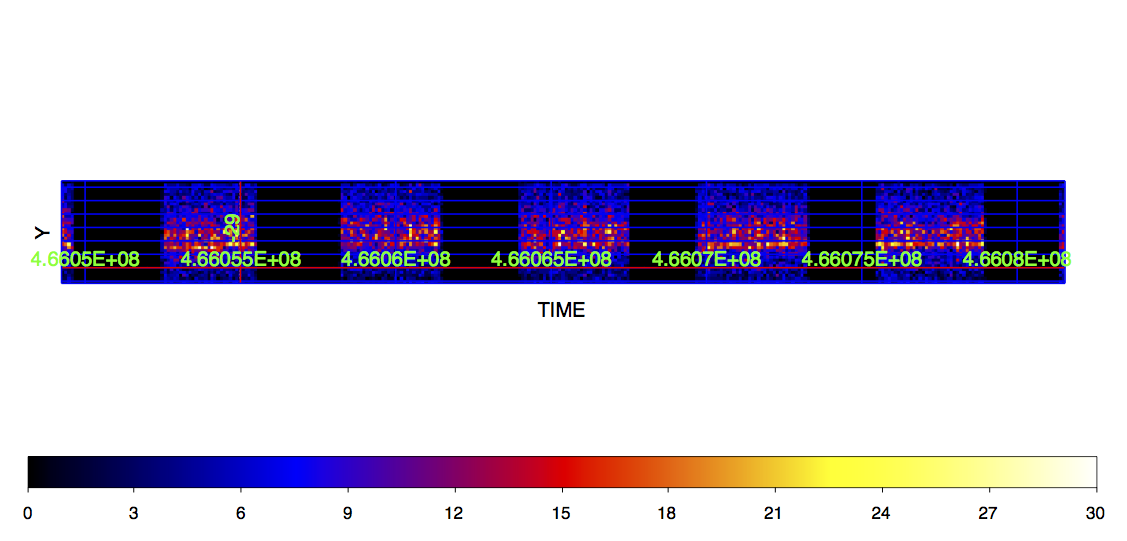Click the black end of the colorbar
Image resolution: width=1127 pixels, height=541 pixels.
(40, 471)
